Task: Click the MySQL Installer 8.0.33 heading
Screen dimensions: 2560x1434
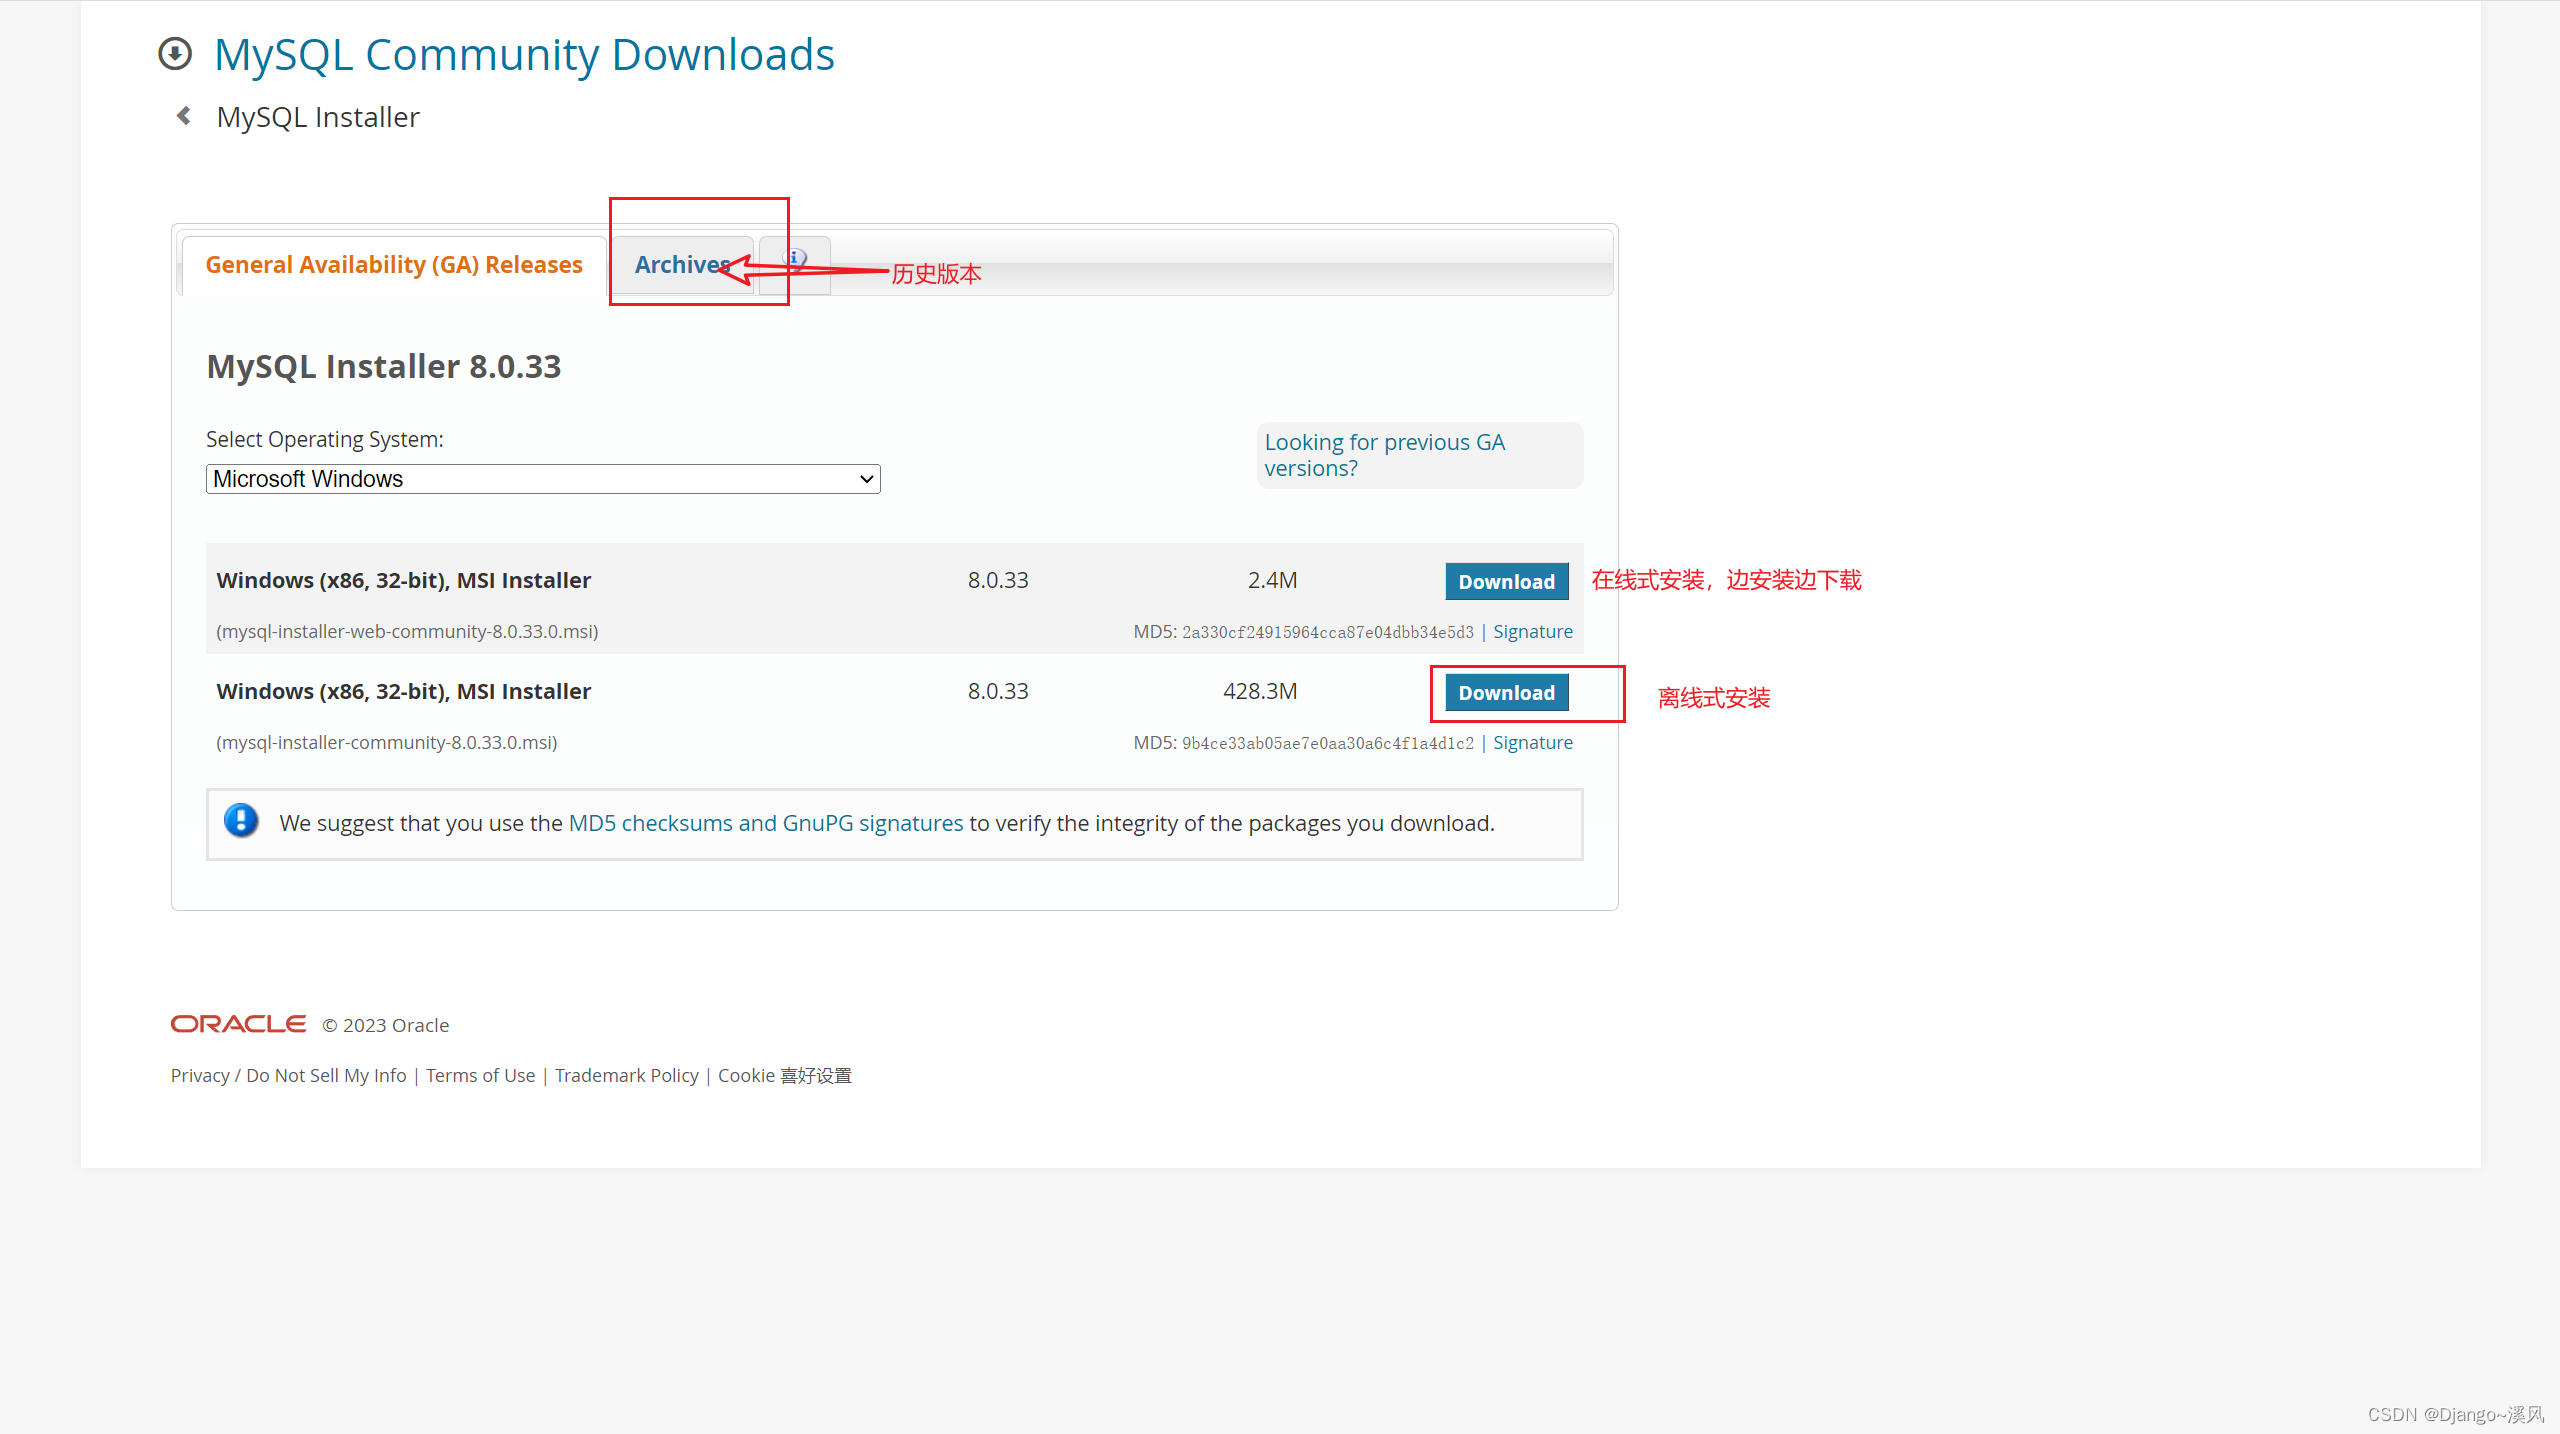Action: point(384,366)
